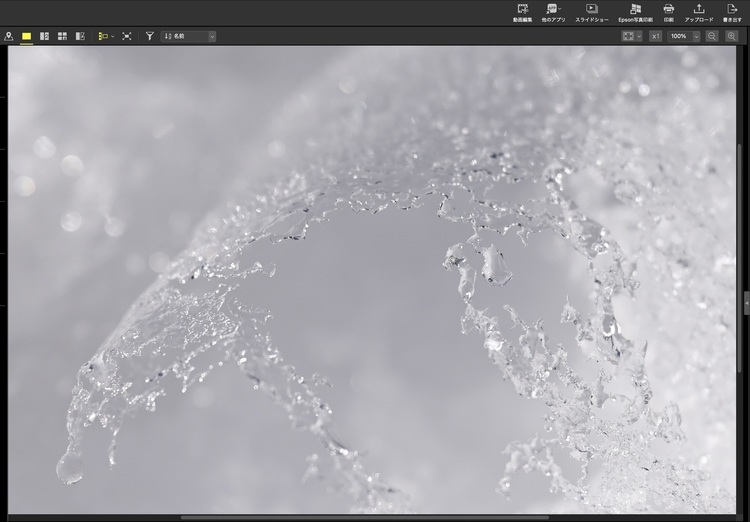Start the slideshow (スライドショー)

pyautogui.click(x=592, y=11)
